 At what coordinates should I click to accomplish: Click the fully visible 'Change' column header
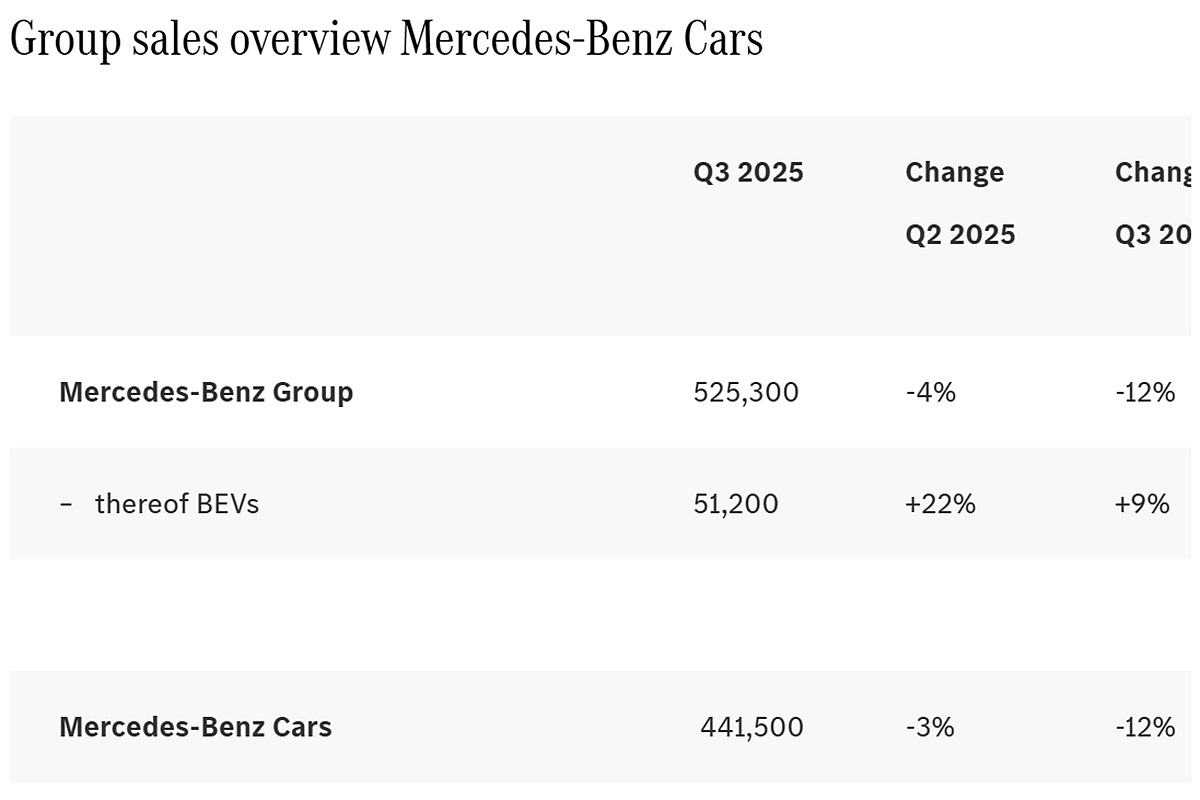tap(954, 172)
